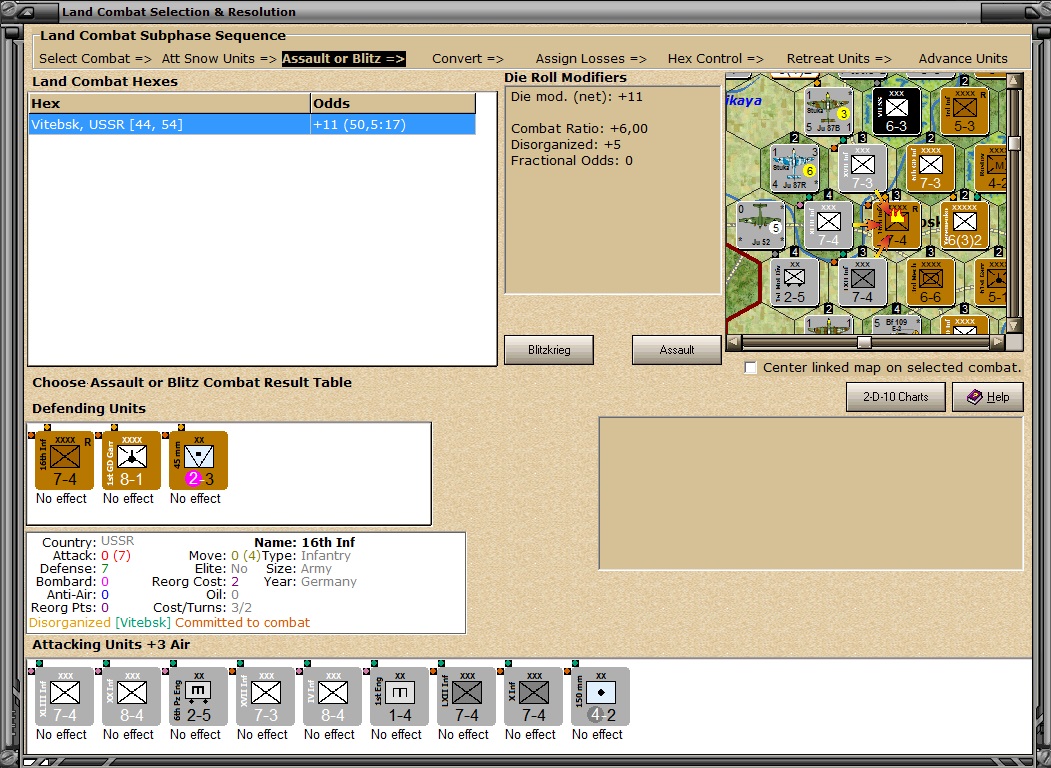The height and width of the screenshot is (768, 1051).
Task: Click the Committed to combat status text
Action: (x=243, y=623)
